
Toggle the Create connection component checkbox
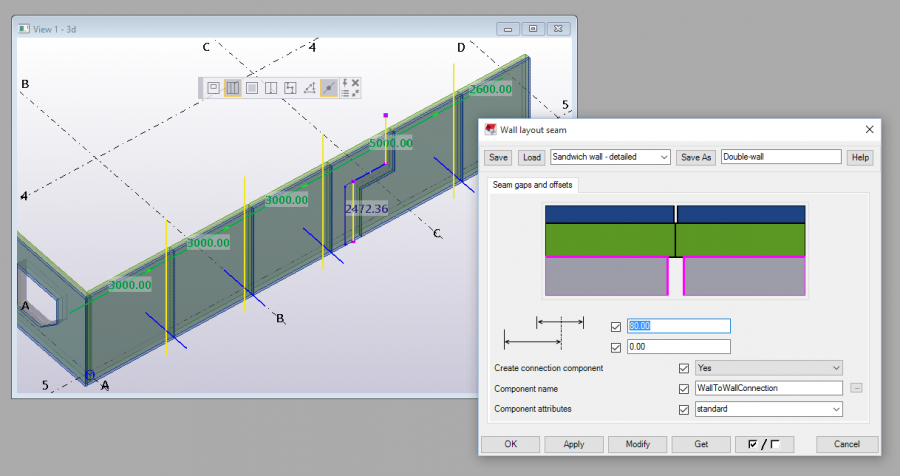pos(684,368)
